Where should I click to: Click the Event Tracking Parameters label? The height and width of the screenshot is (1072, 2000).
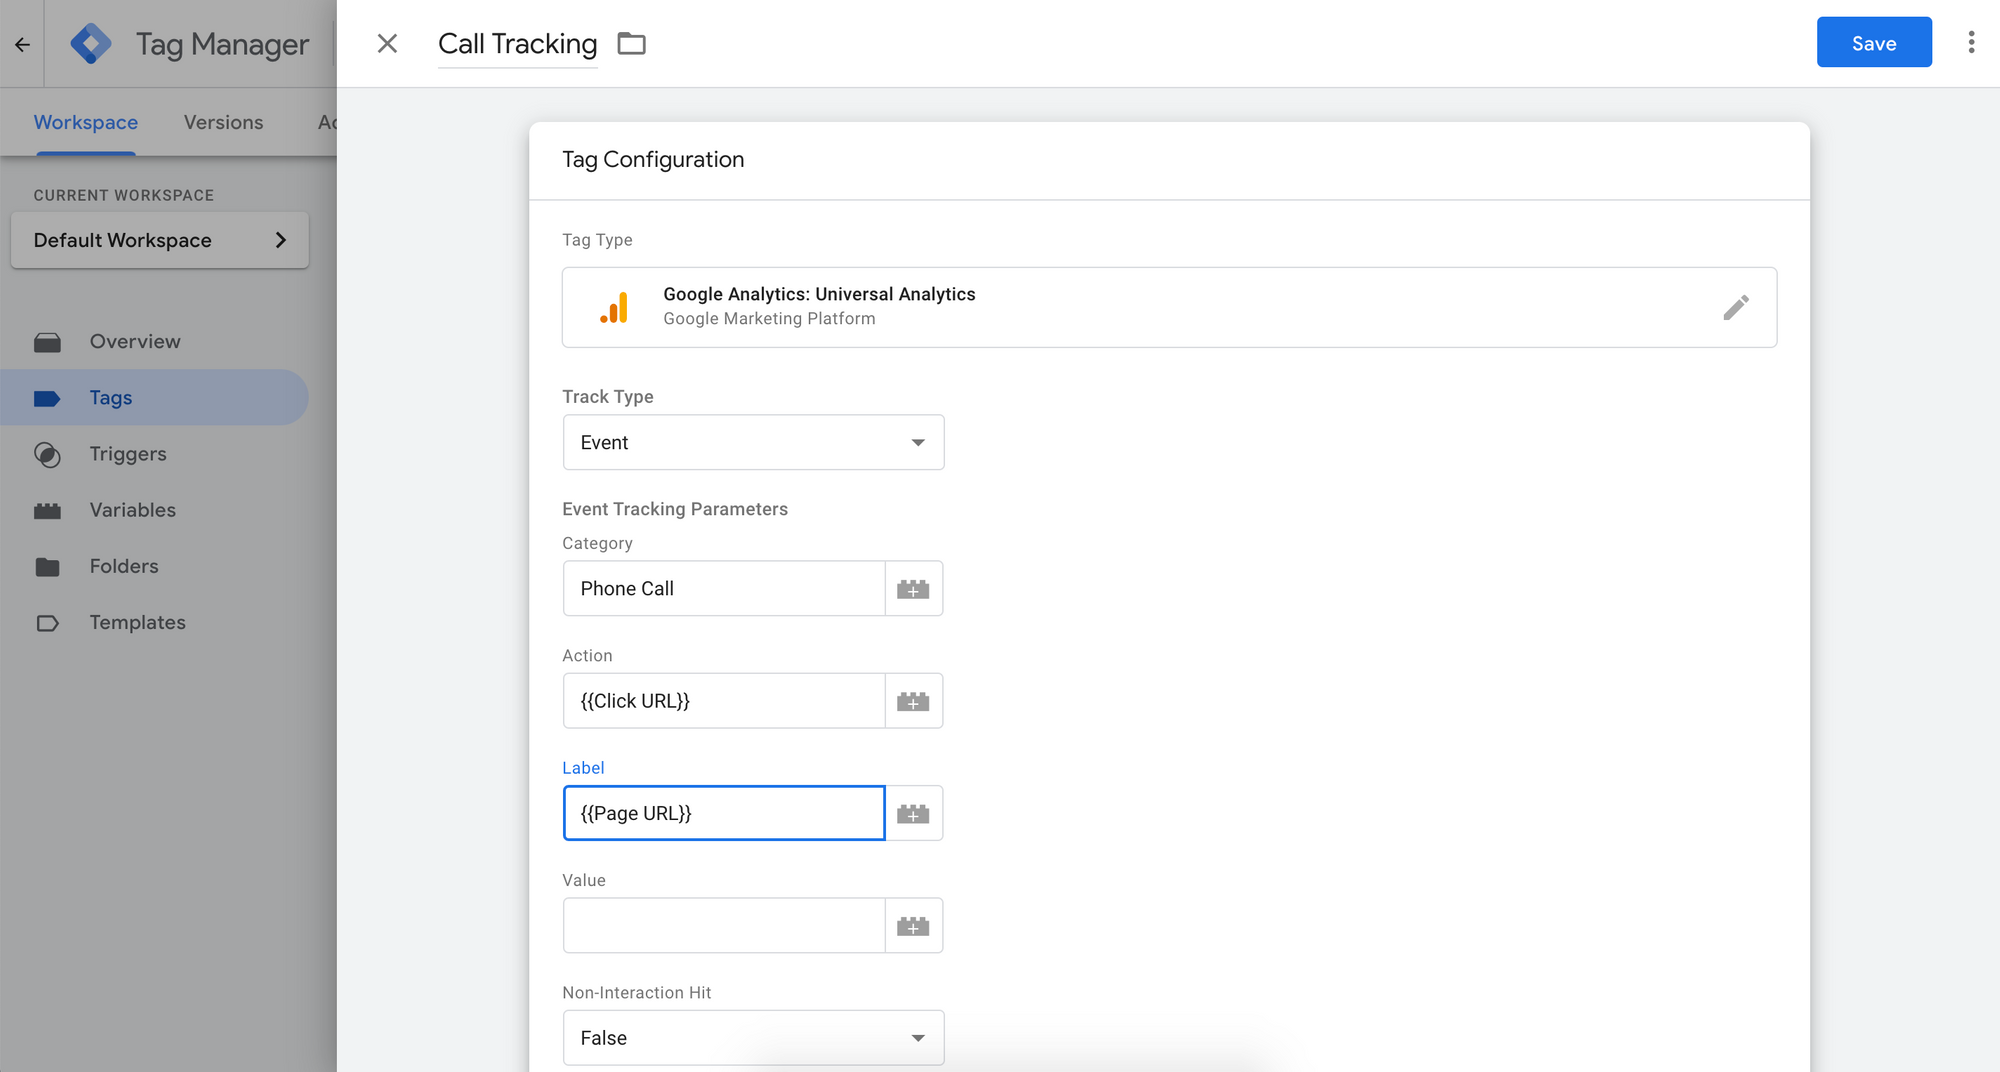point(675,509)
